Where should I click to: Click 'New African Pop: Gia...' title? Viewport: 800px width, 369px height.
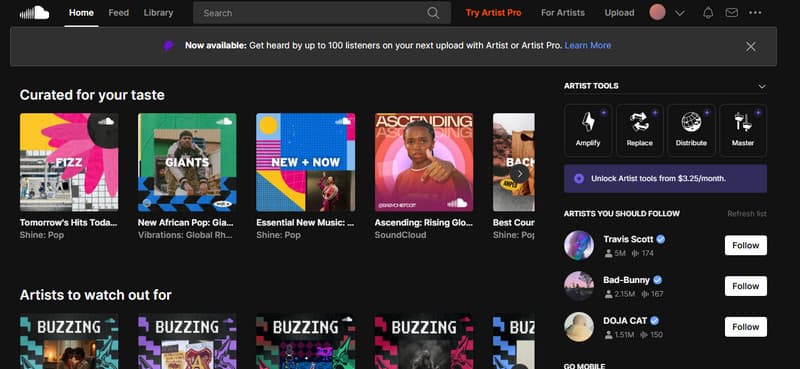tap(186, 223)
